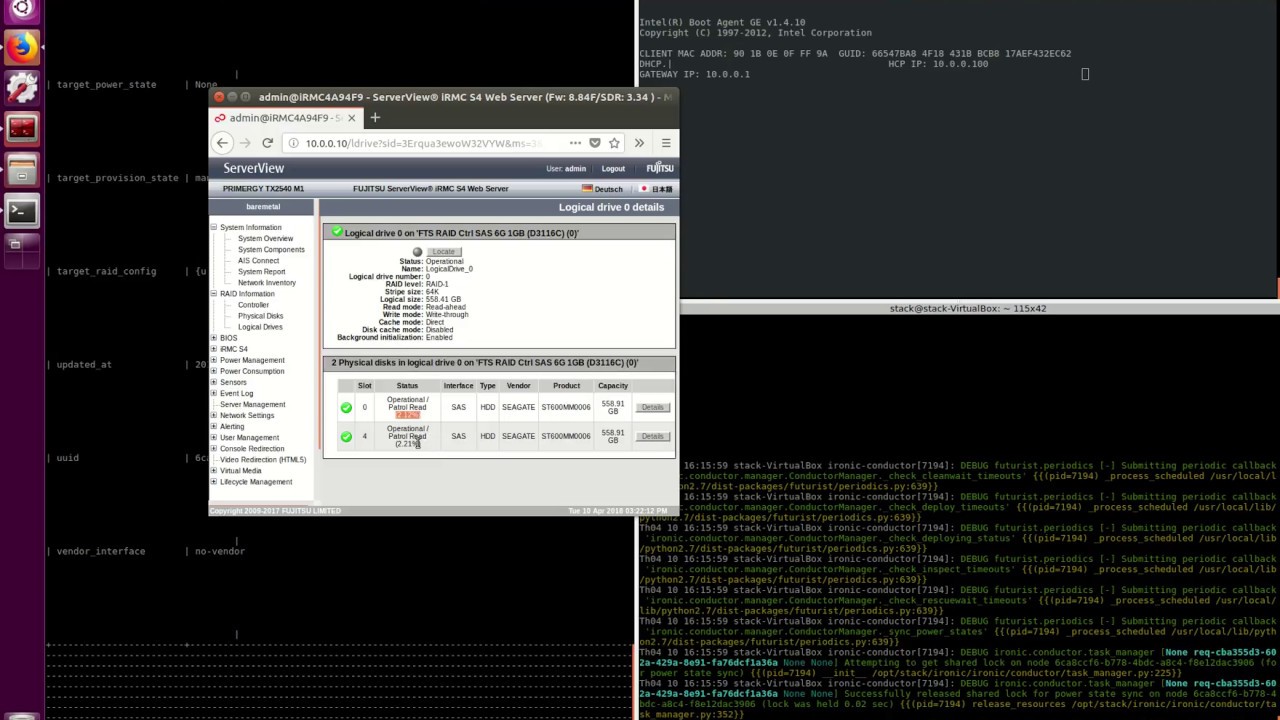The width and height of the screenshot is (1280, 720).
Task: Open Alerting in the sidebar
Action: (231, 426)
